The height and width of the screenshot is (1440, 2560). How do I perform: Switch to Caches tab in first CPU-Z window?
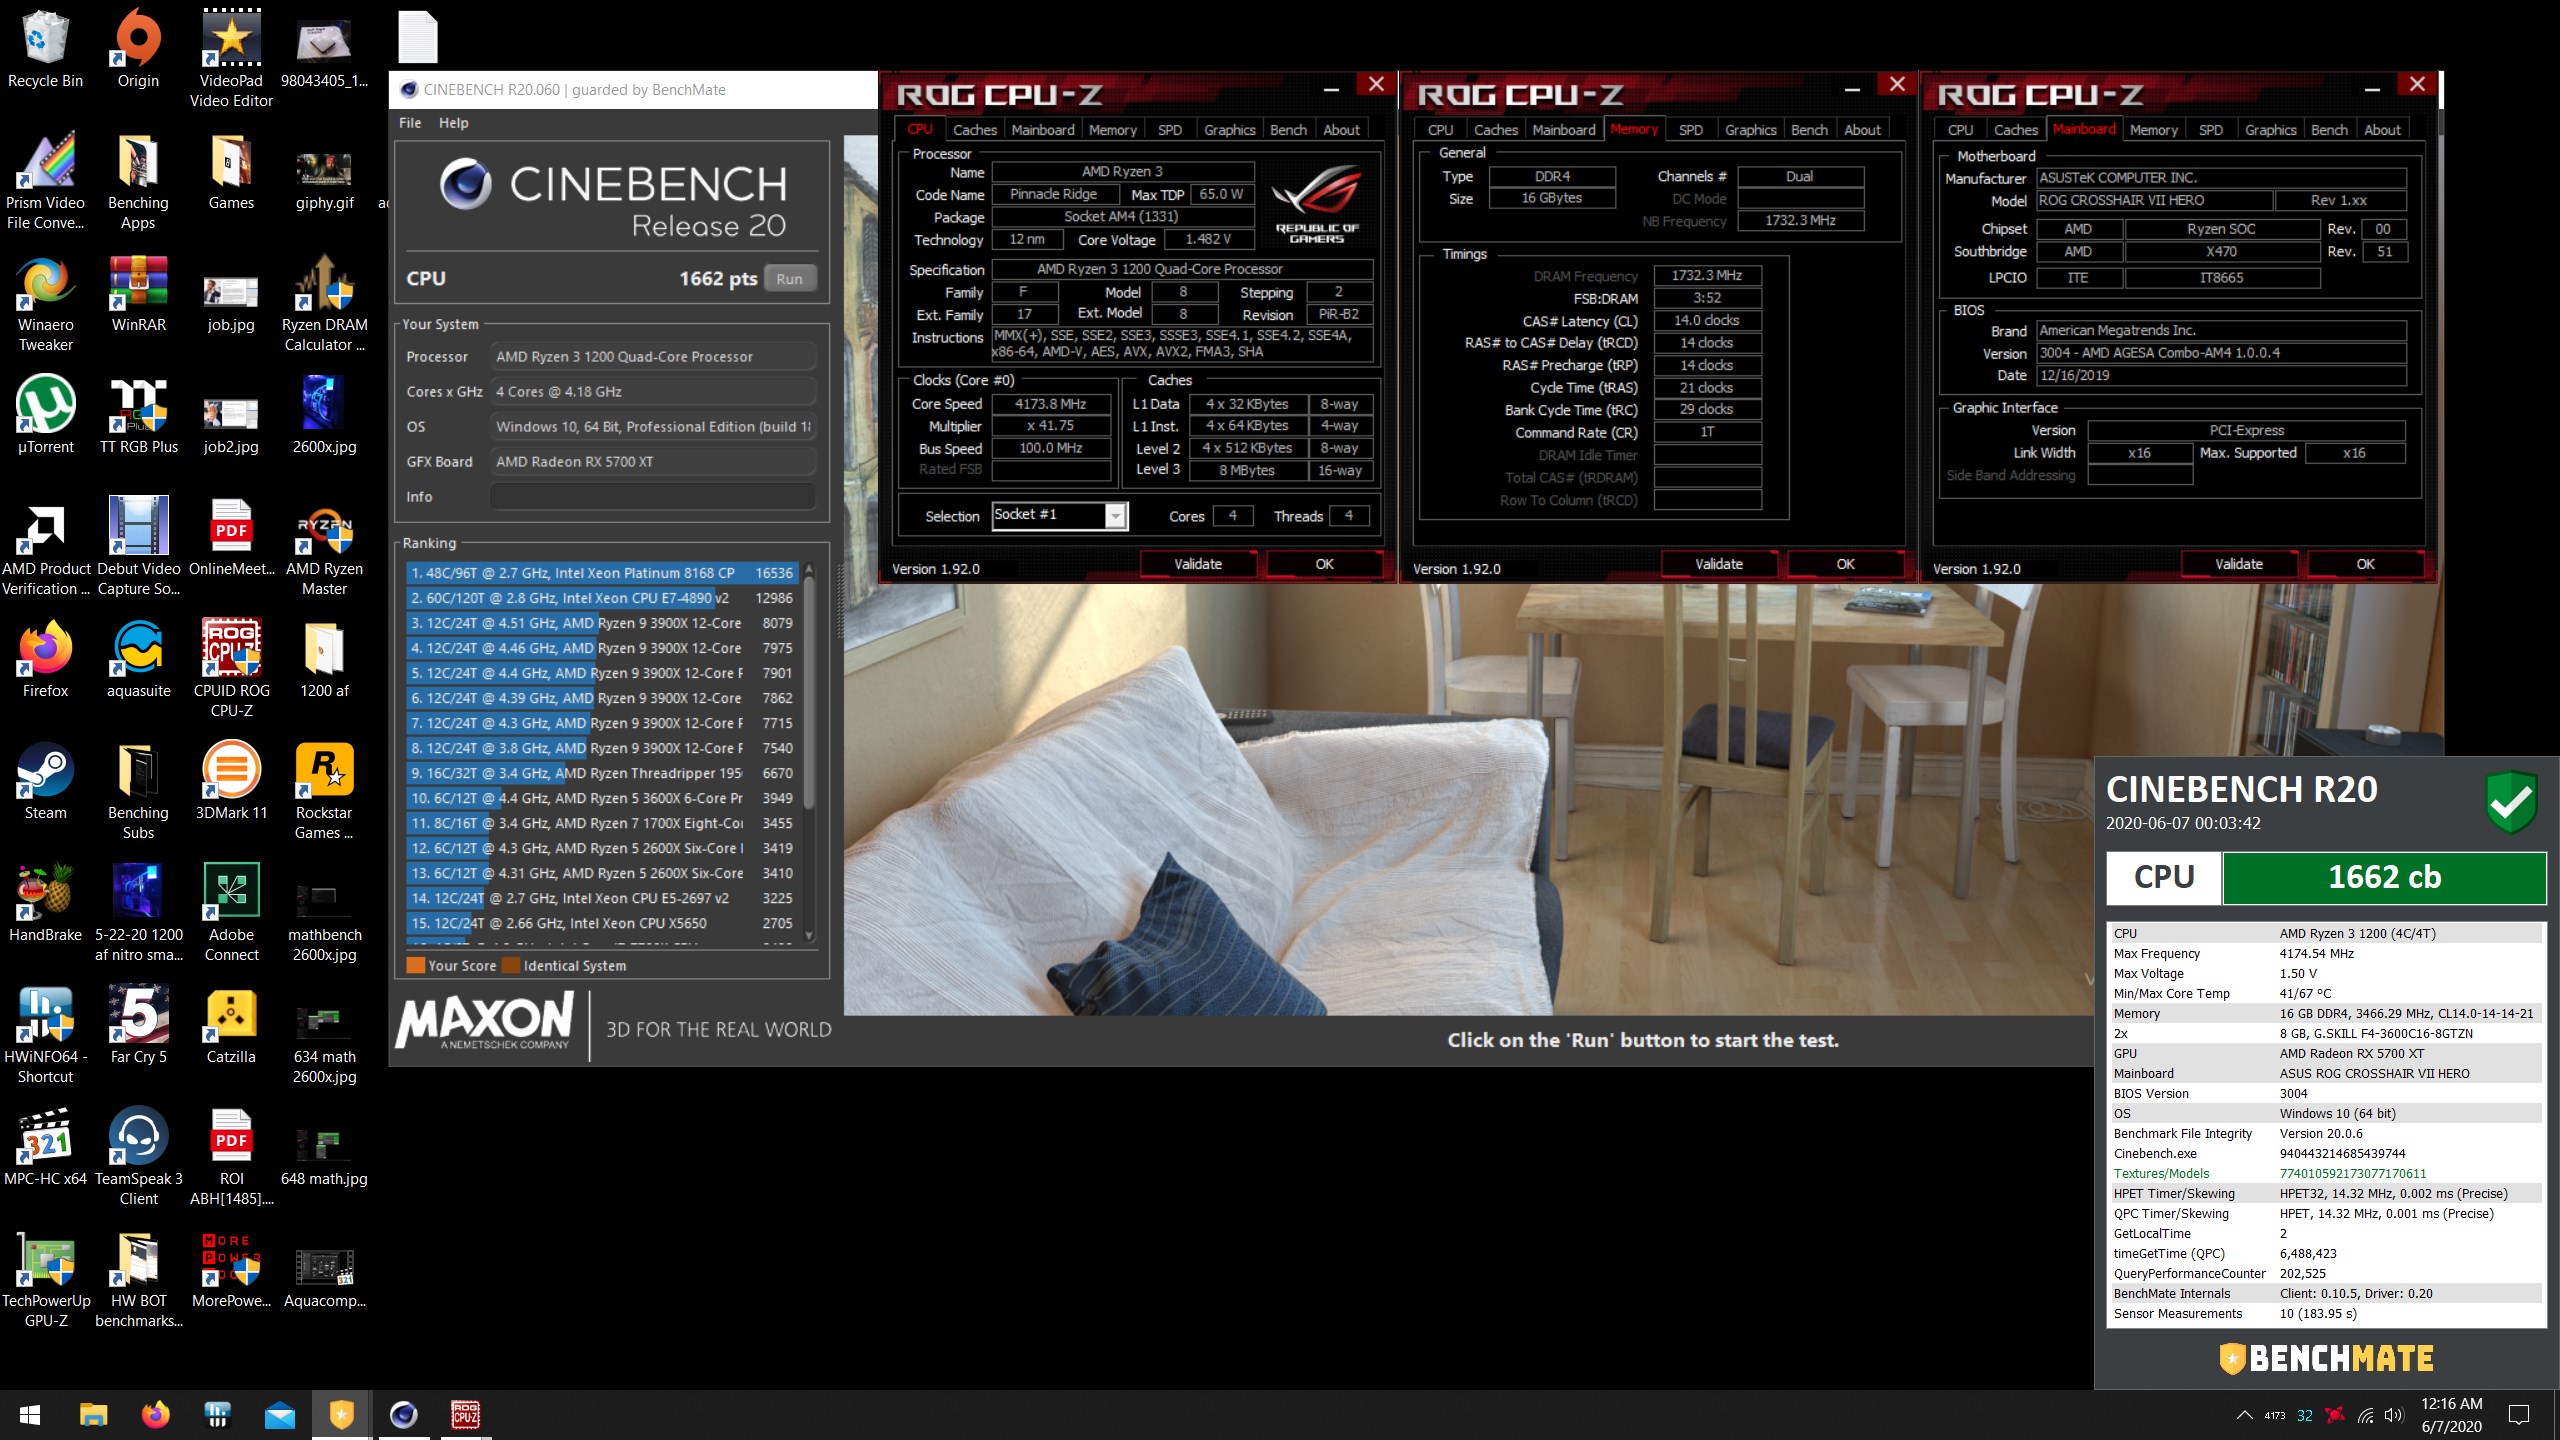[x=974, y=130]
